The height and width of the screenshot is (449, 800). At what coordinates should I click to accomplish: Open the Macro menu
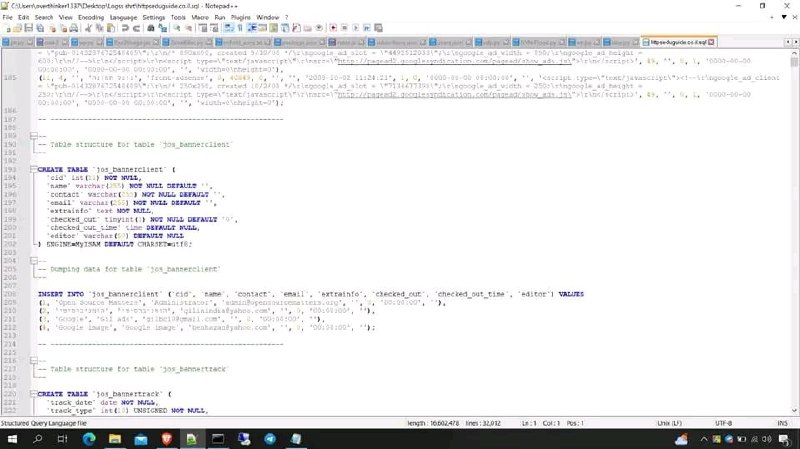tap(200, 17)
